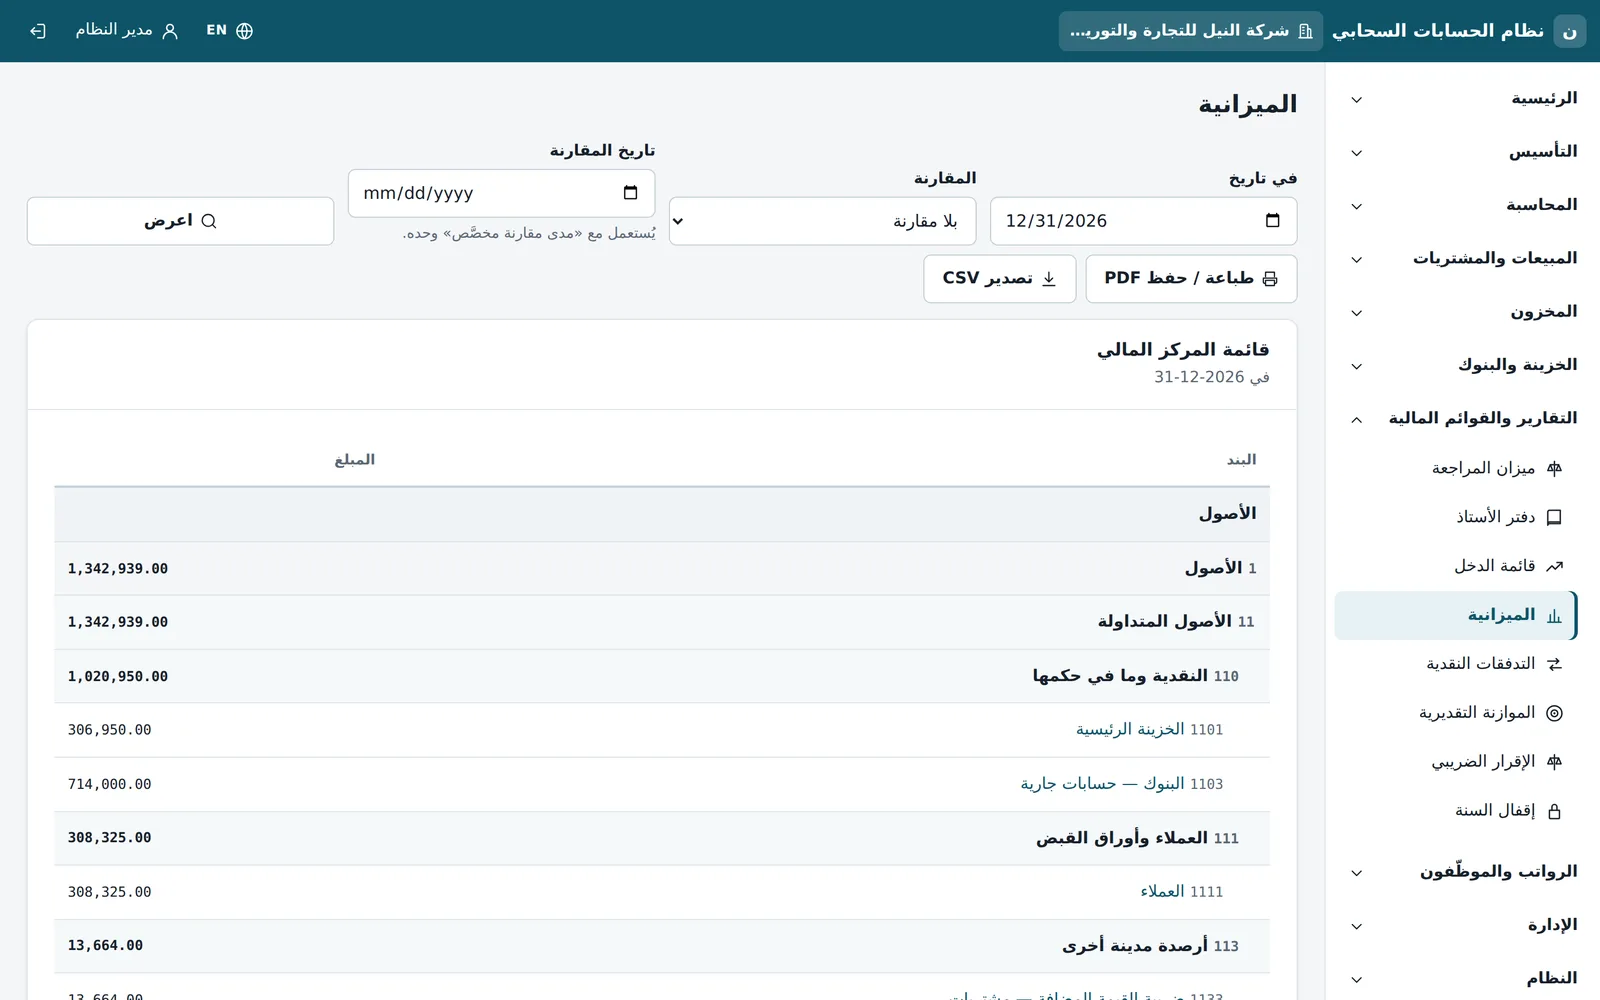1600x1000 pixels.
Task: Click the target icon beside الموازنة التقديرية
Action: (x=1554, y=713)
